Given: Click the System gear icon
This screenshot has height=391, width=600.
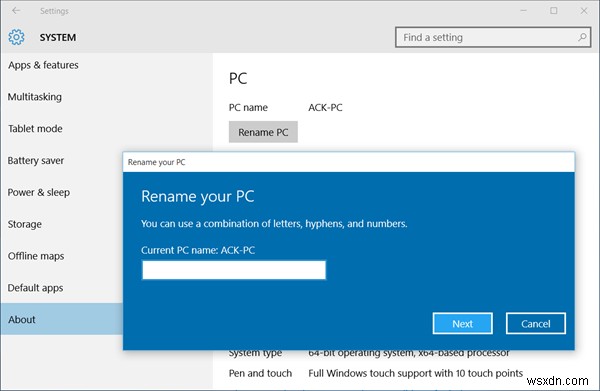Looking at the screenshot, I should point(16,37).
